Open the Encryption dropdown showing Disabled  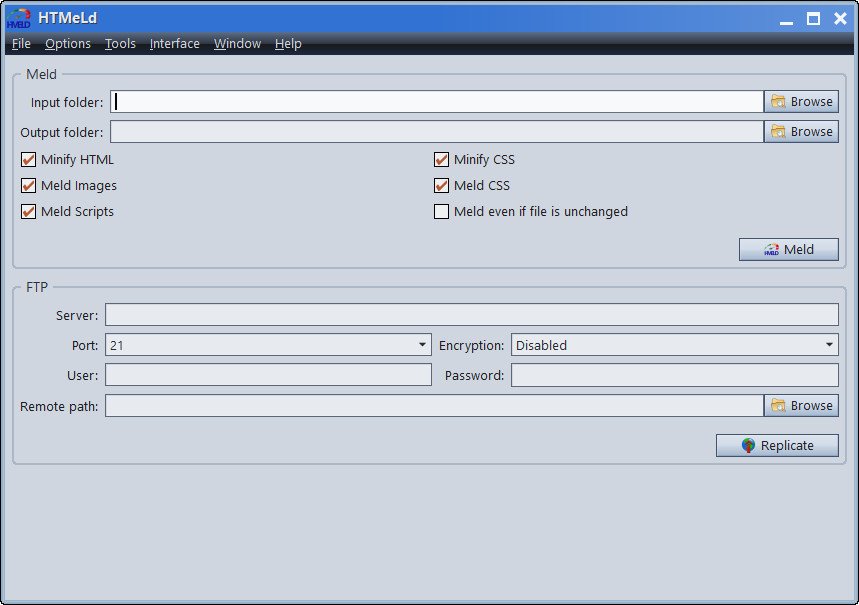[674, 345]
